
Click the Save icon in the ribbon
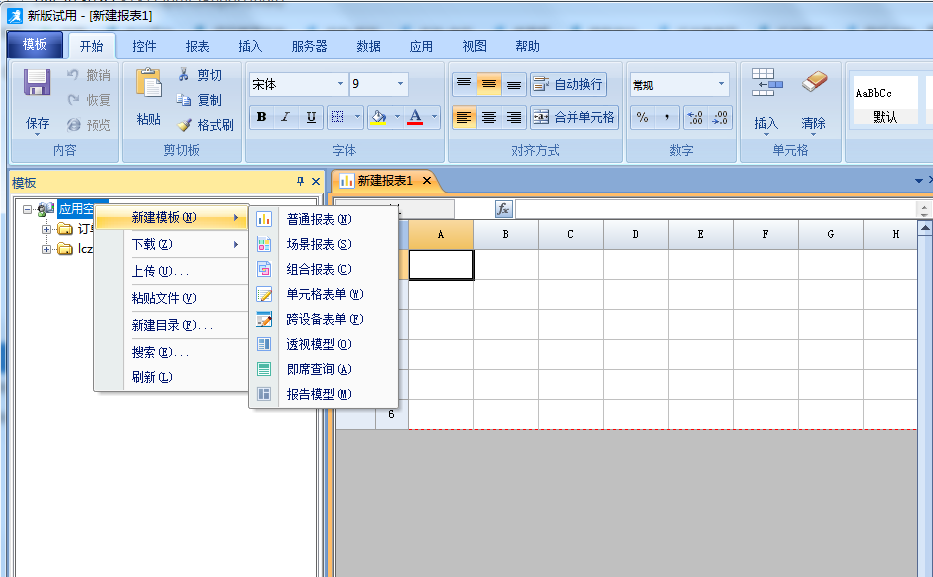click(x=37, y=83)
